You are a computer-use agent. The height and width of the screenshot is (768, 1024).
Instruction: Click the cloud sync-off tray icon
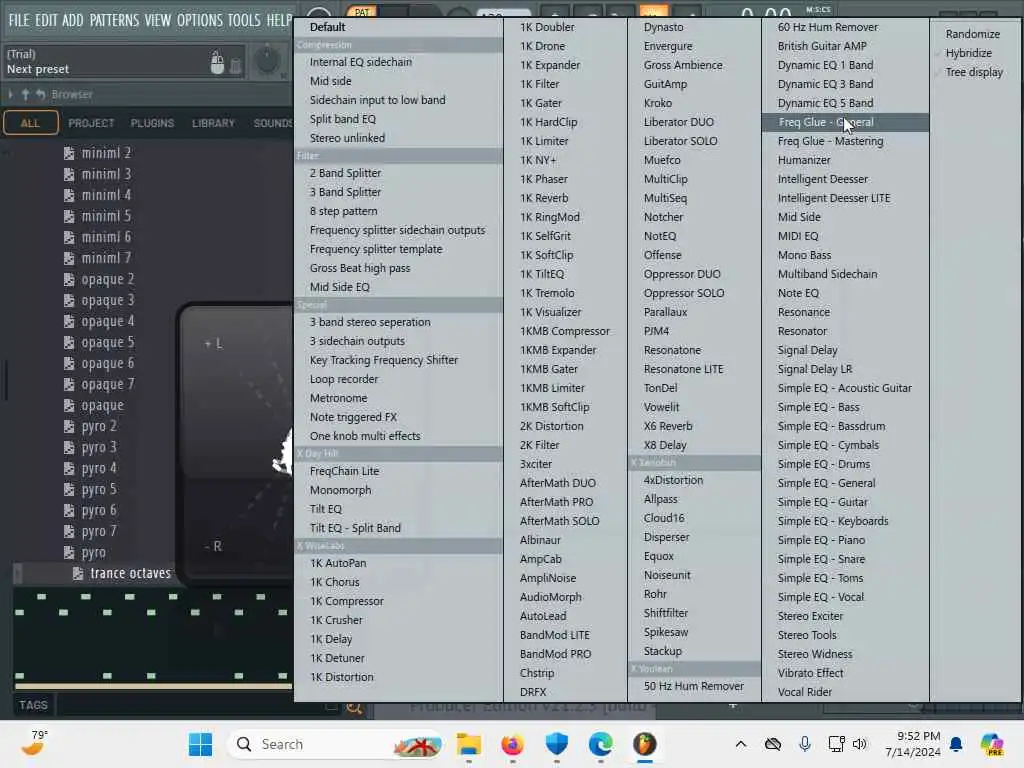773,744
